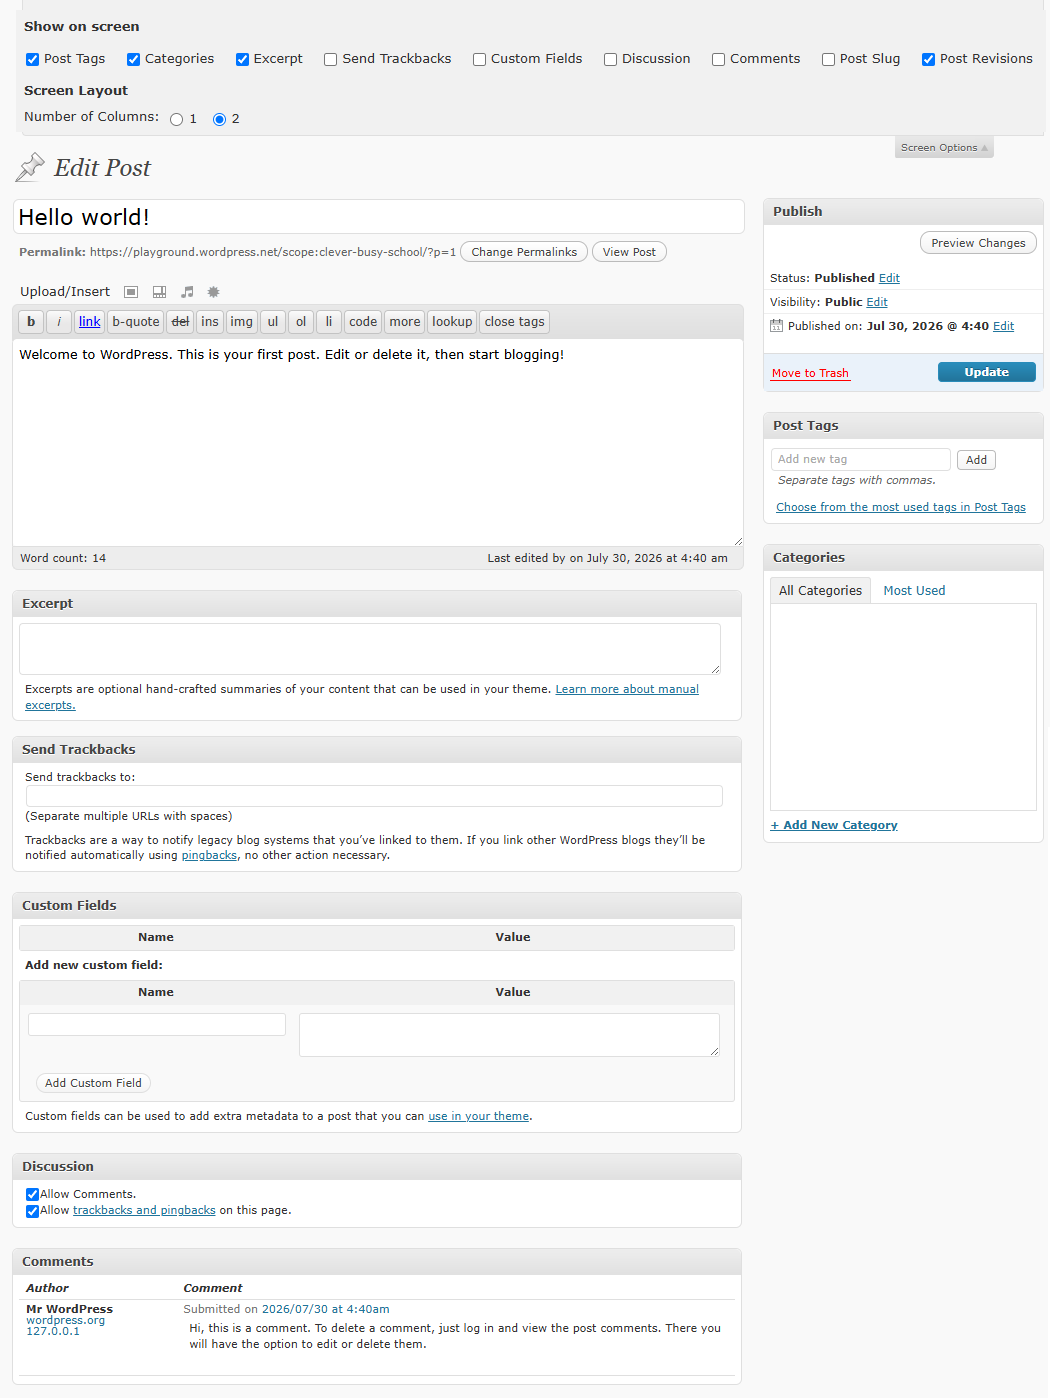This screenshot has width=1050, height=1398.
Task: Collapse the Screen Options panel tab
Action: [944, 148]
